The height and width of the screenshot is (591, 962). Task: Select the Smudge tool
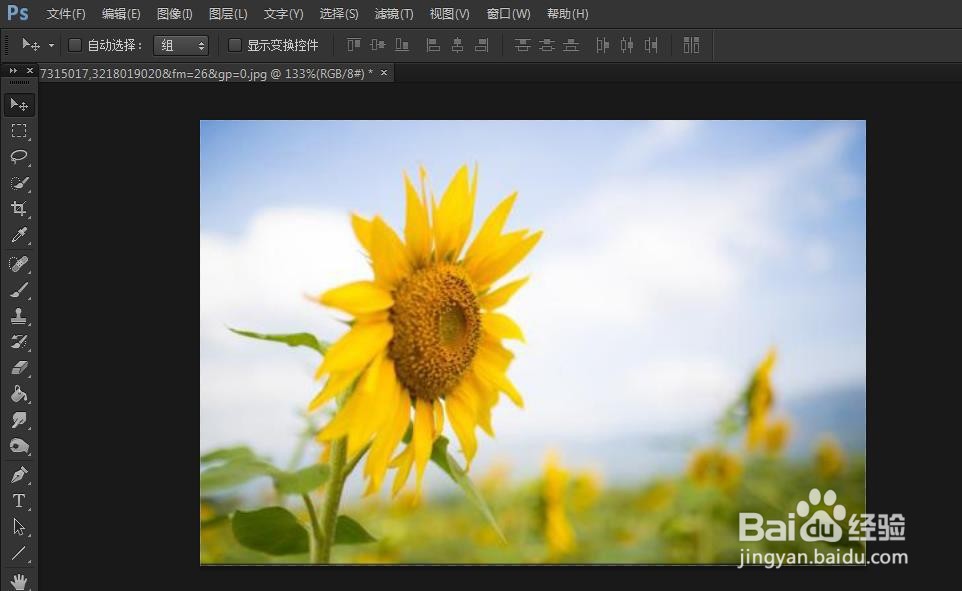19,420
